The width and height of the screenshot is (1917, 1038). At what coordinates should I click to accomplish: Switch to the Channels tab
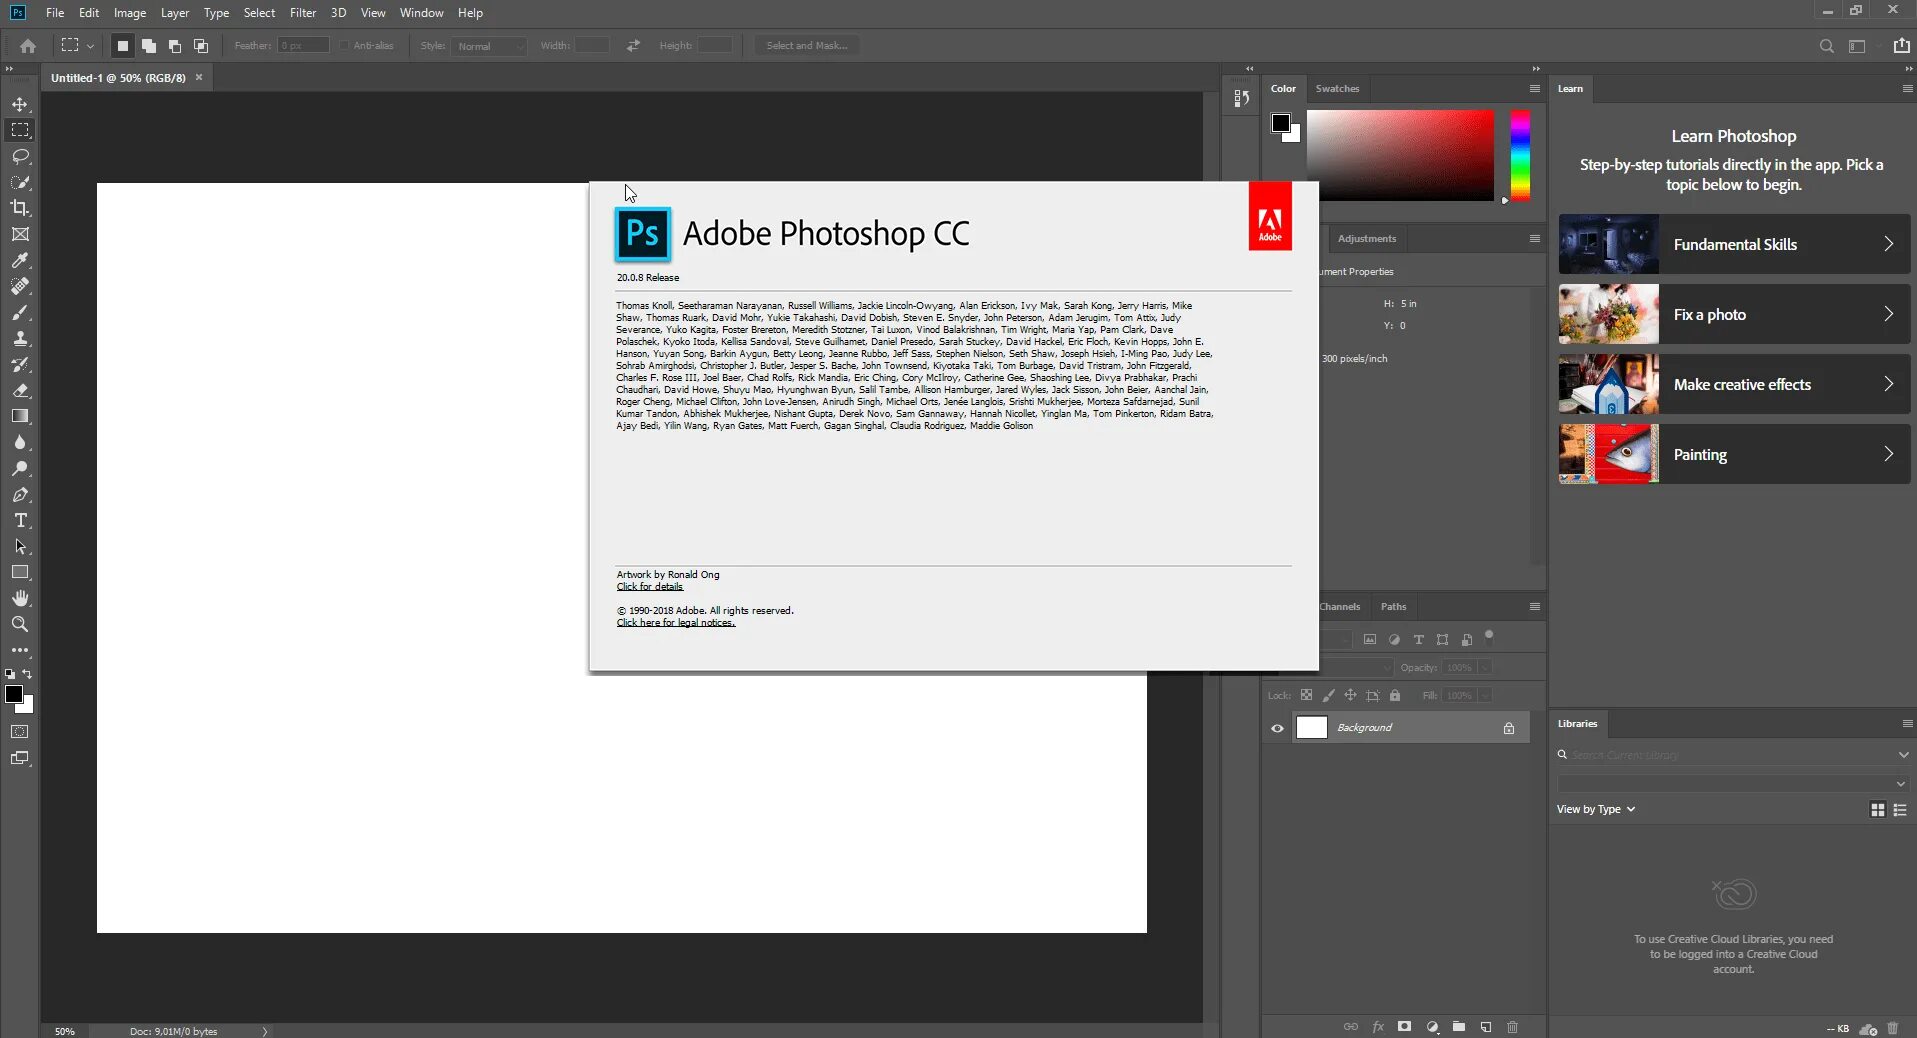coord(1340,607)
